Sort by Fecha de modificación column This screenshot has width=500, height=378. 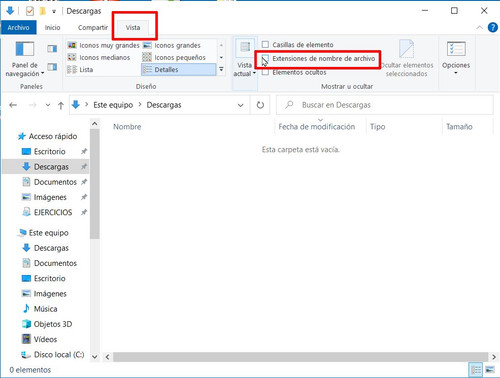point(317,127)
